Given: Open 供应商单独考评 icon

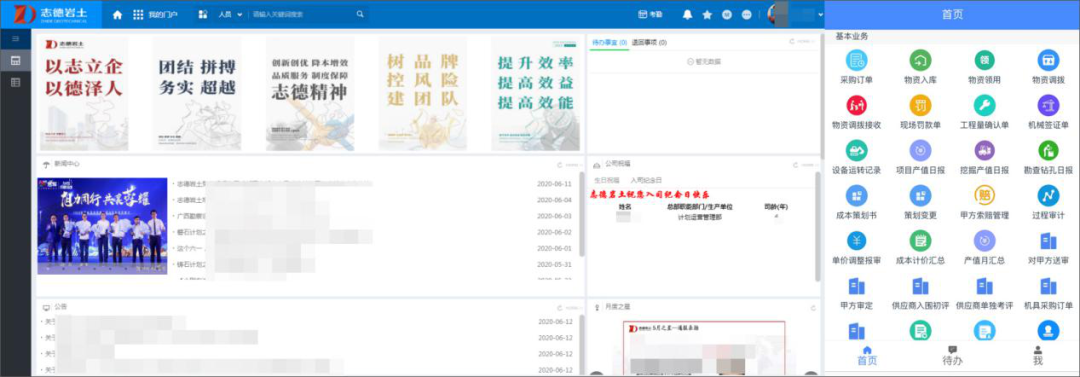Looking at the screenshot, I should 984,286.
